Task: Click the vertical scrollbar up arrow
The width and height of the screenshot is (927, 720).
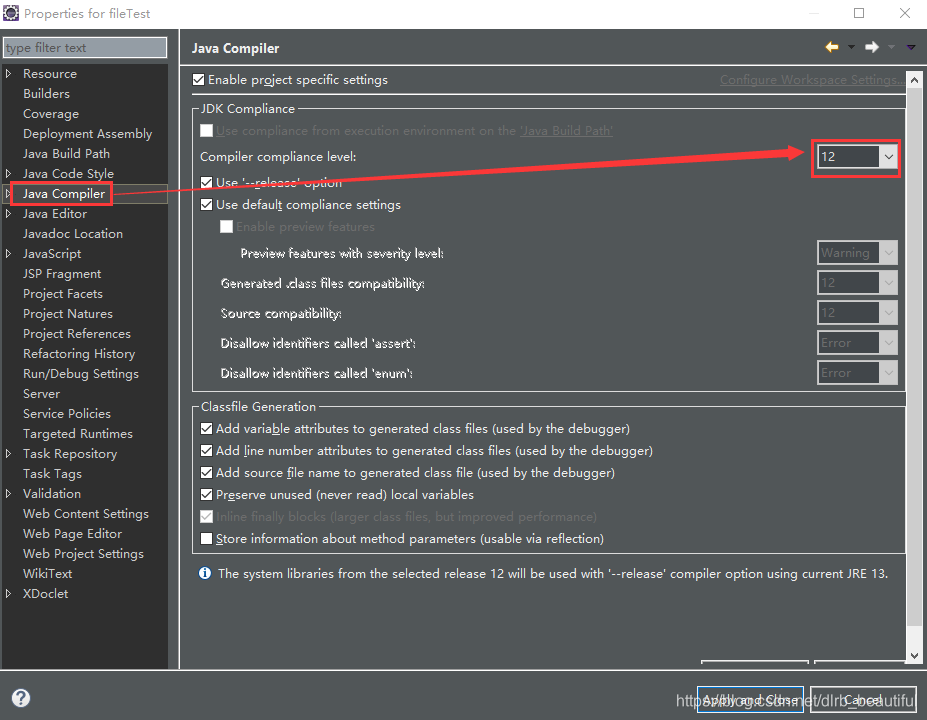Action: (914, 80)
